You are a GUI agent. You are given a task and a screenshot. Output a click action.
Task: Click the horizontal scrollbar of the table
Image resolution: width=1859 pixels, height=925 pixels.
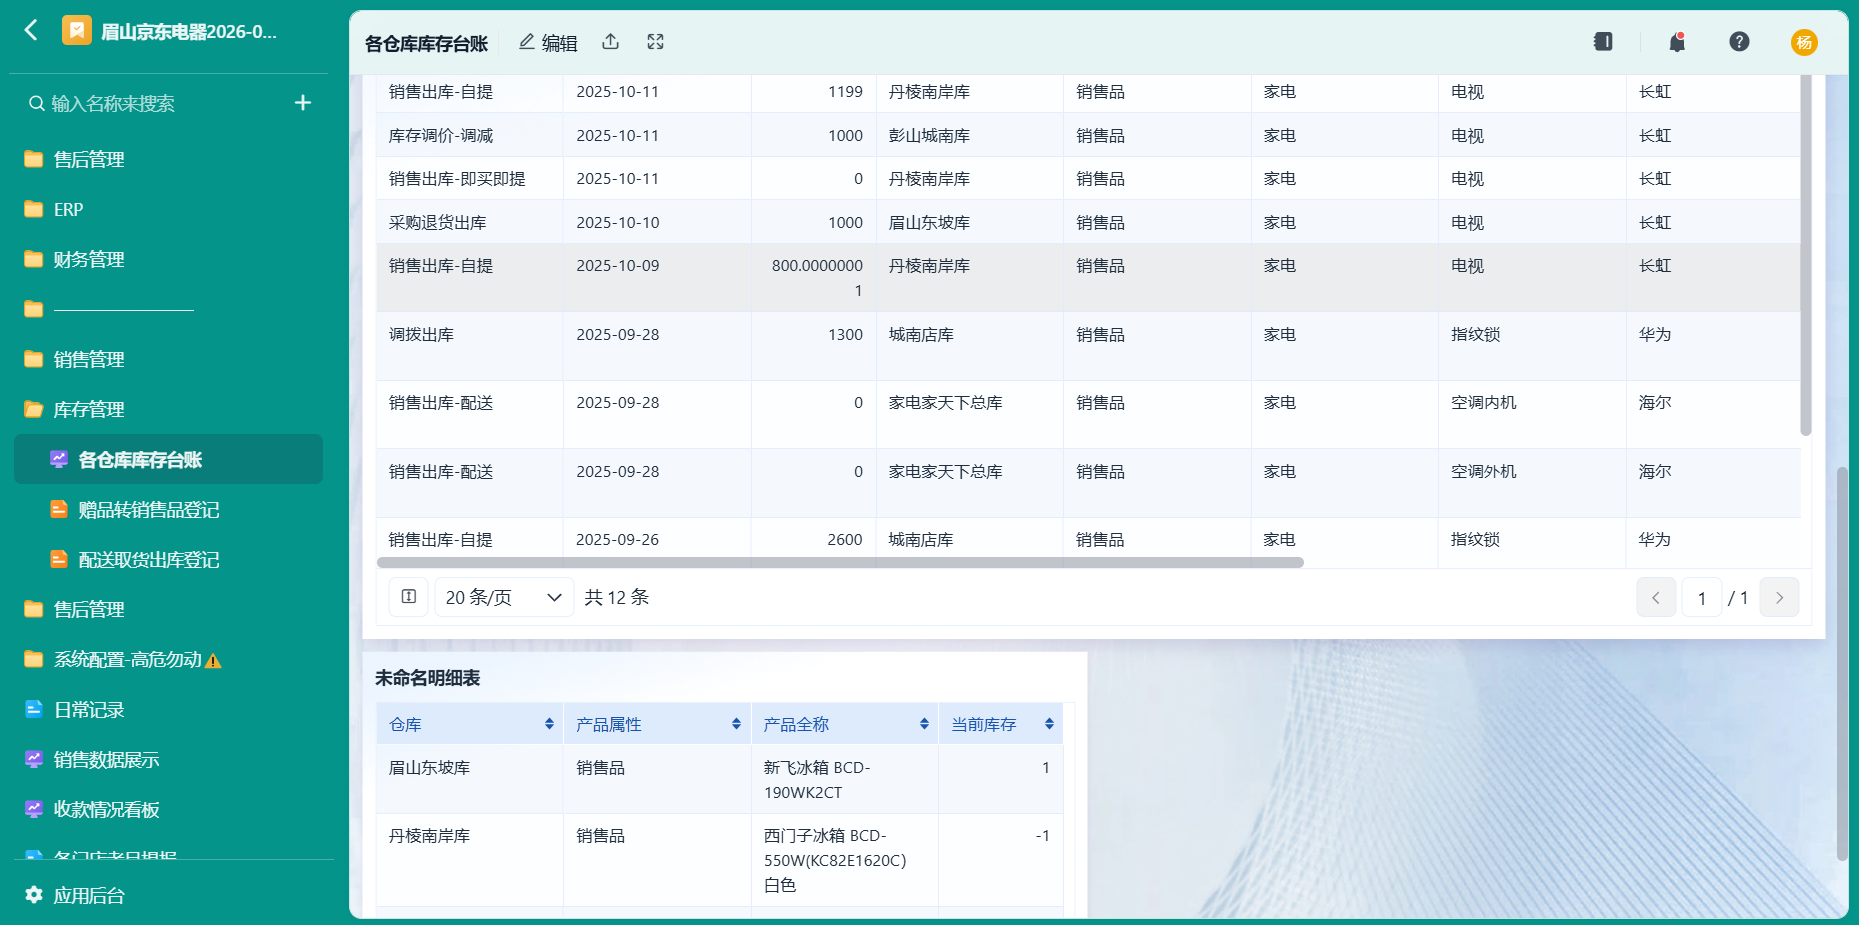pos(840,562)
